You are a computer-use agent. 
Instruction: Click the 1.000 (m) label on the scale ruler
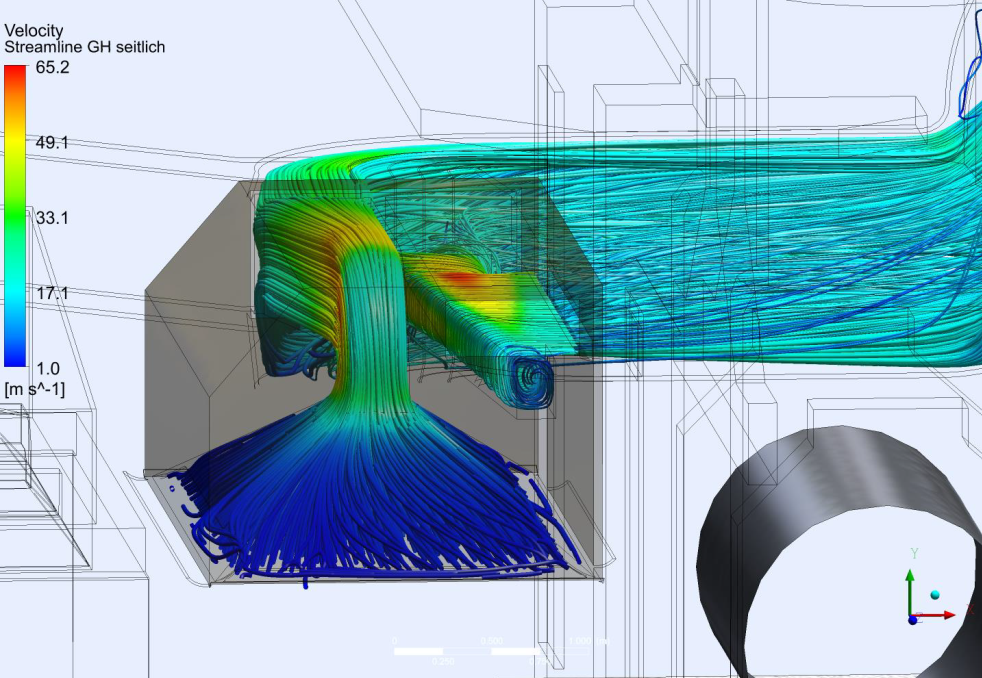[x=581, y=641]
